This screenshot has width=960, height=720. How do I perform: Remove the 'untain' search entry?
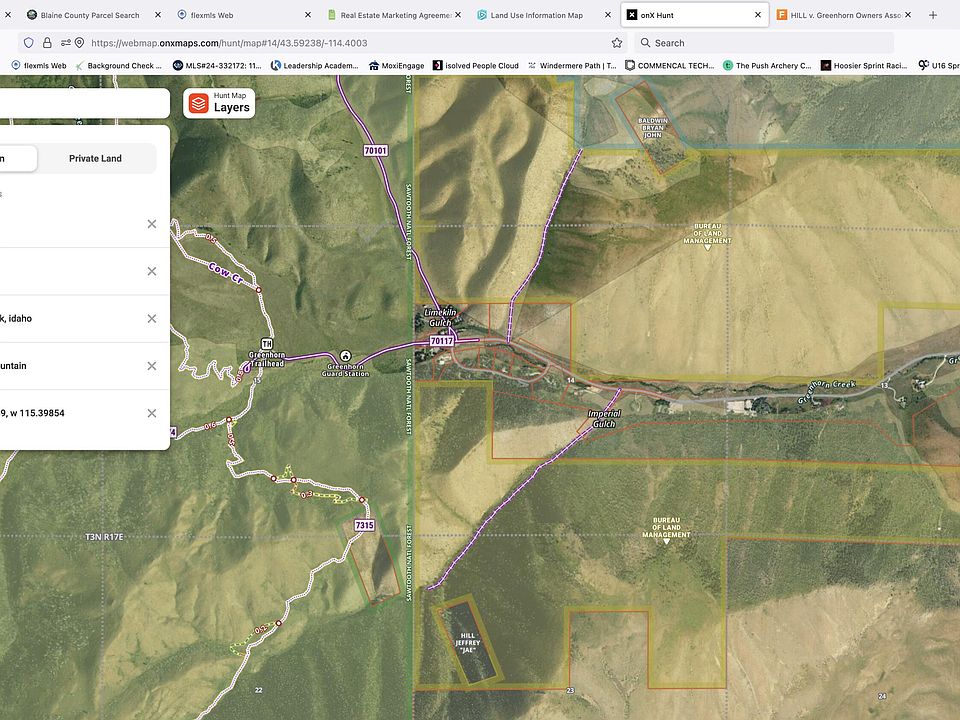[x=152, y=366]
